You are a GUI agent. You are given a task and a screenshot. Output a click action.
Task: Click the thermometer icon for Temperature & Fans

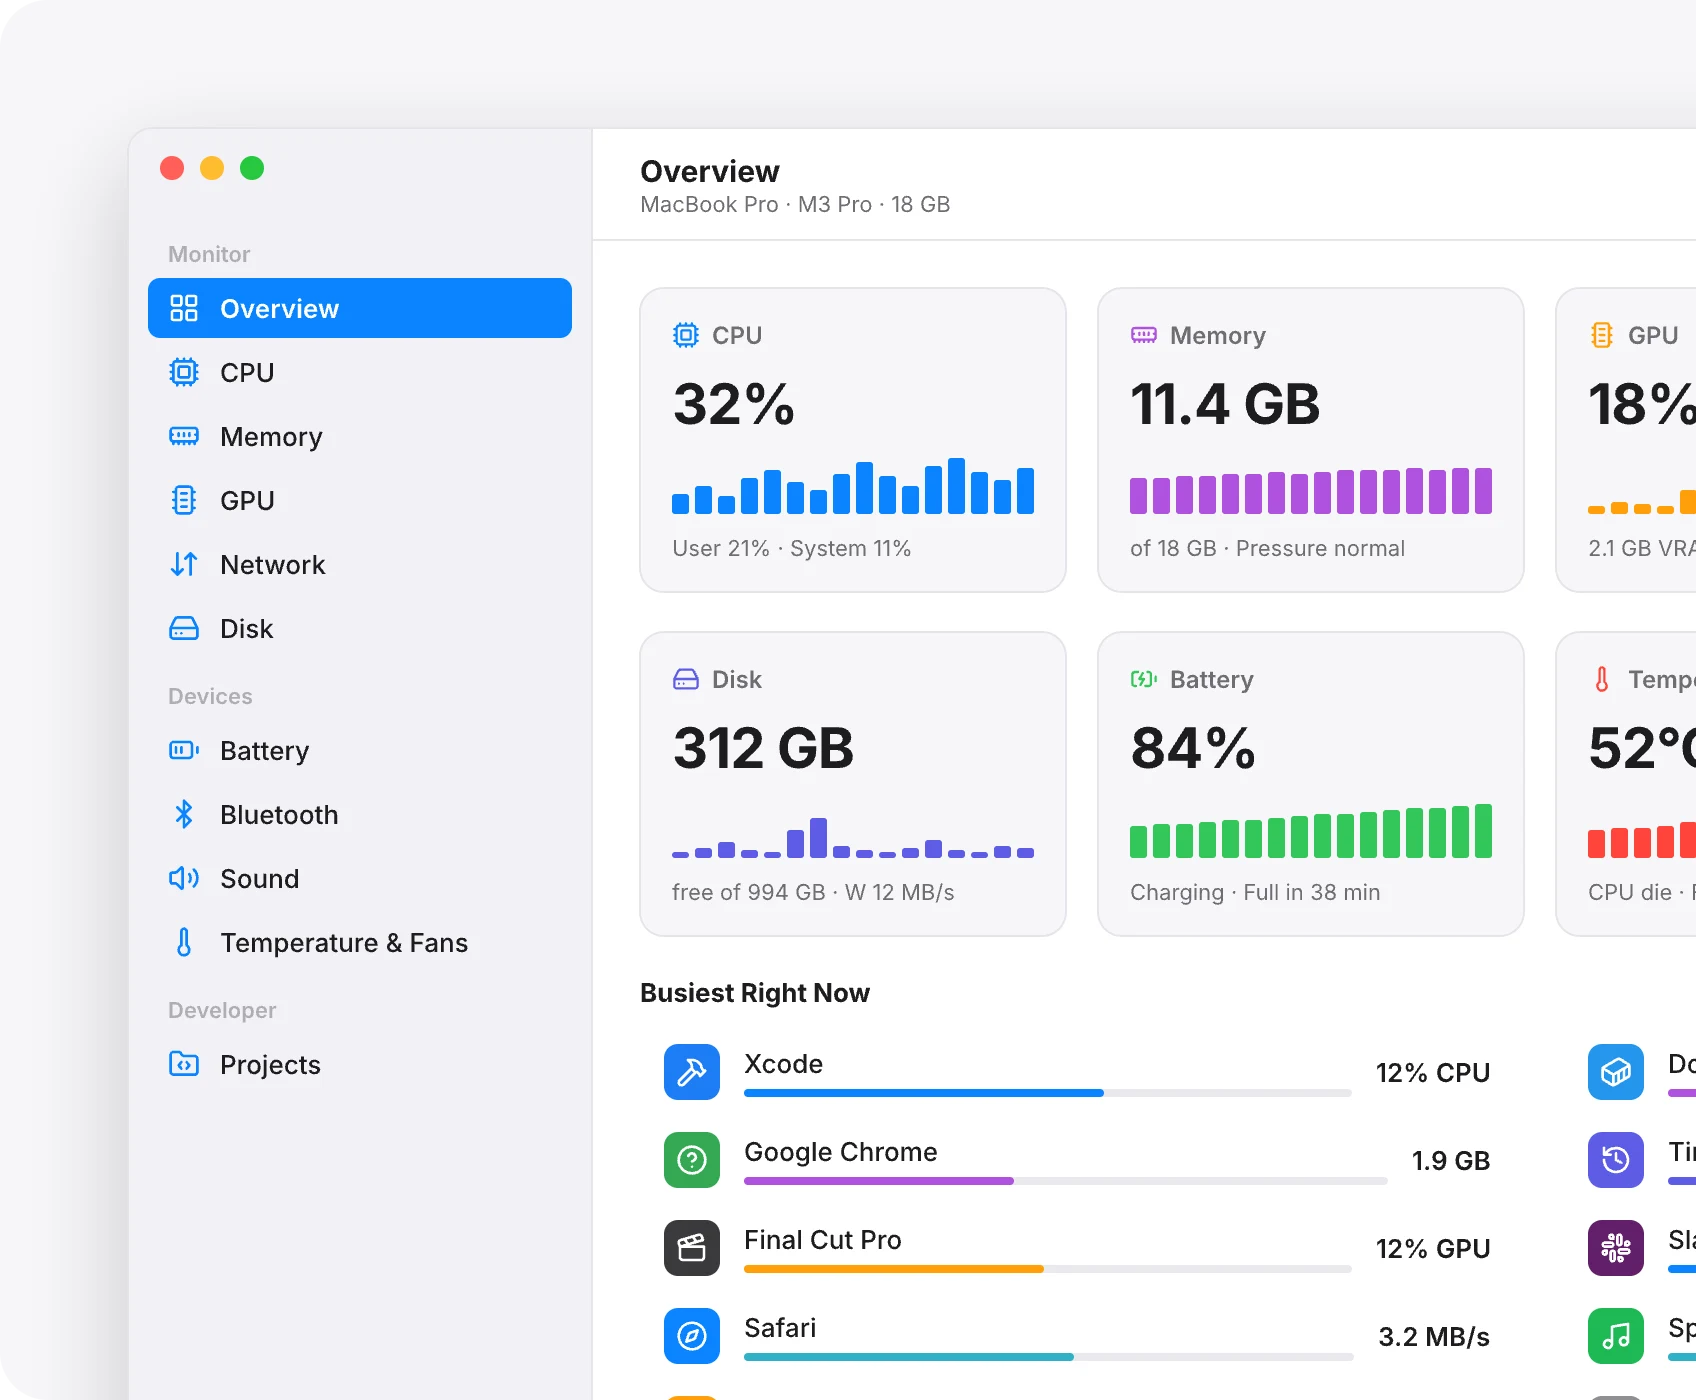click(x=184, y=942)
